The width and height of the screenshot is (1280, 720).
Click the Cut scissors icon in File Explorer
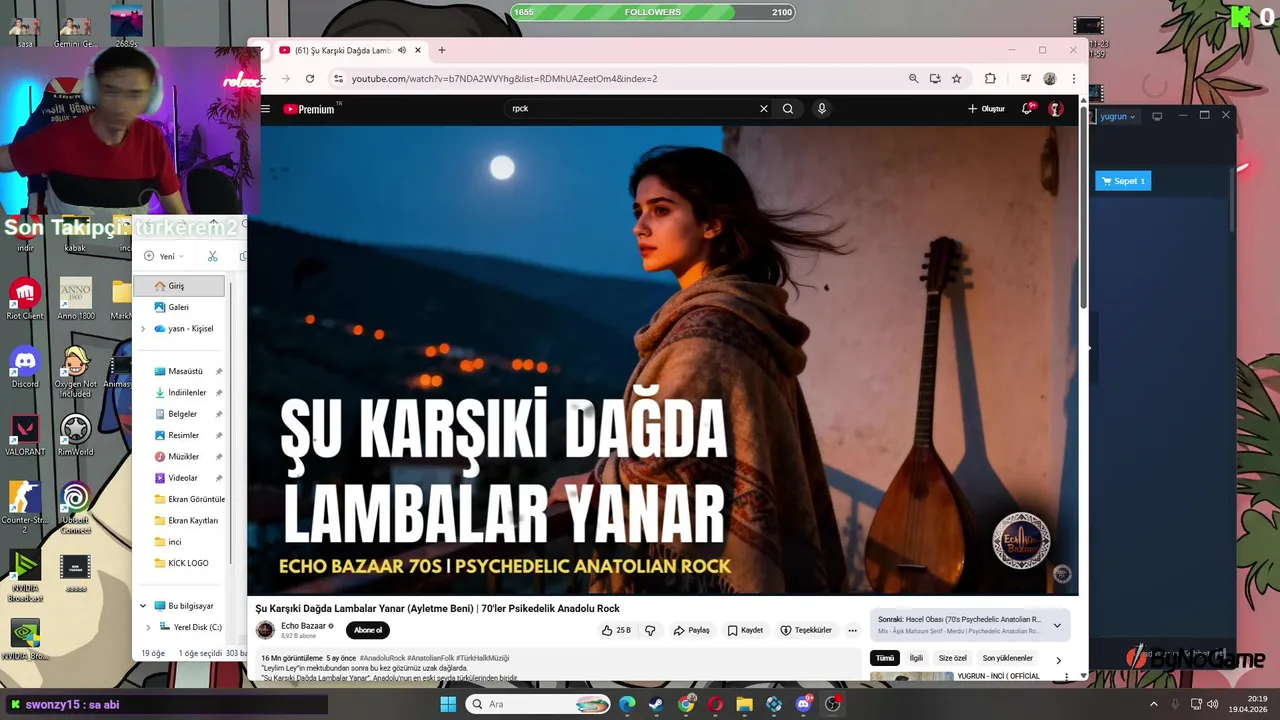coord(213,256)
